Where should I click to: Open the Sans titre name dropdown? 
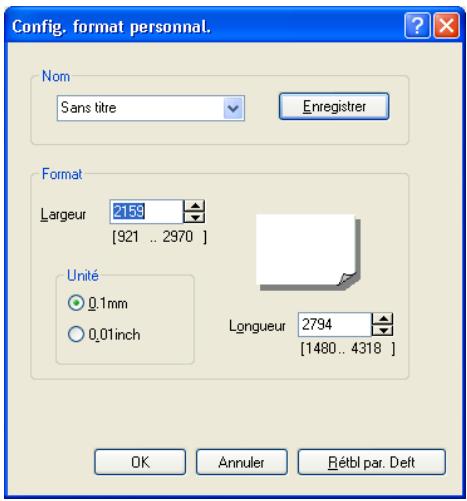click(x=233, y=108)
